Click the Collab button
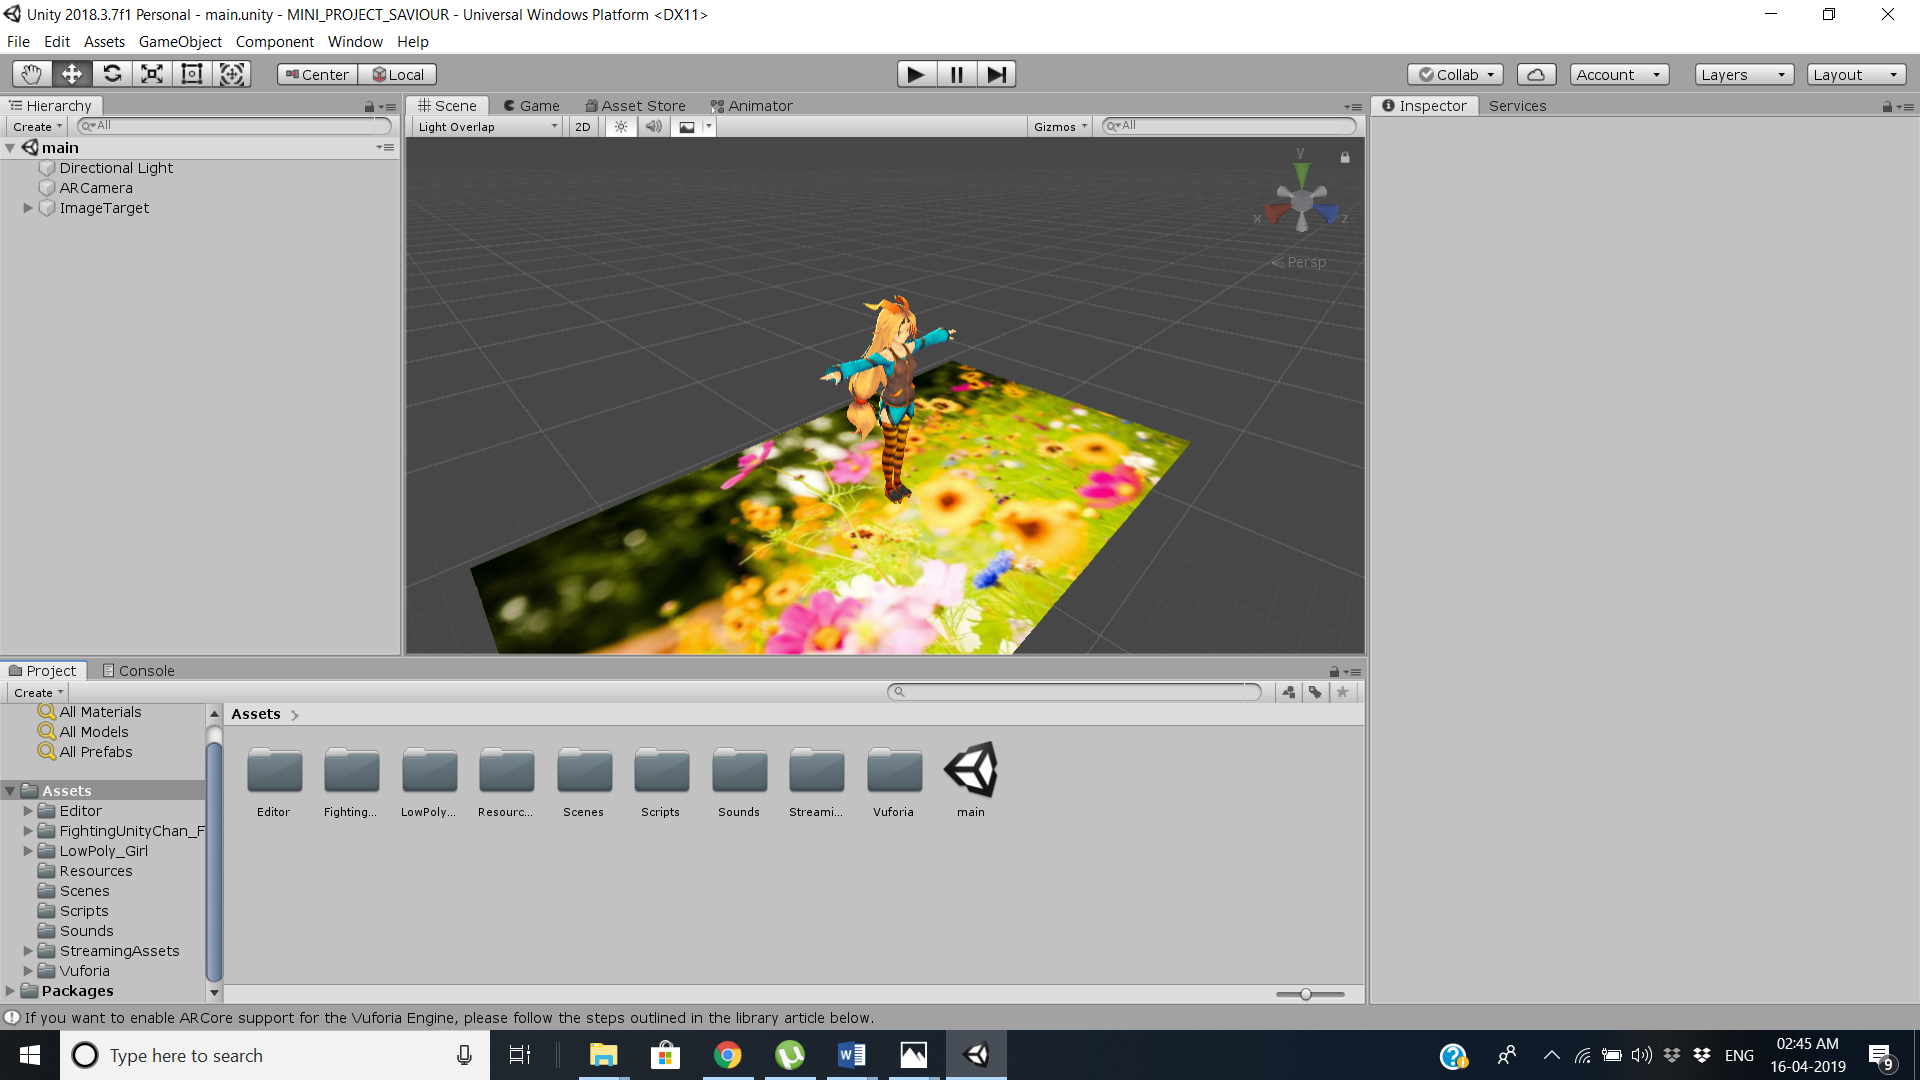 1455,74
